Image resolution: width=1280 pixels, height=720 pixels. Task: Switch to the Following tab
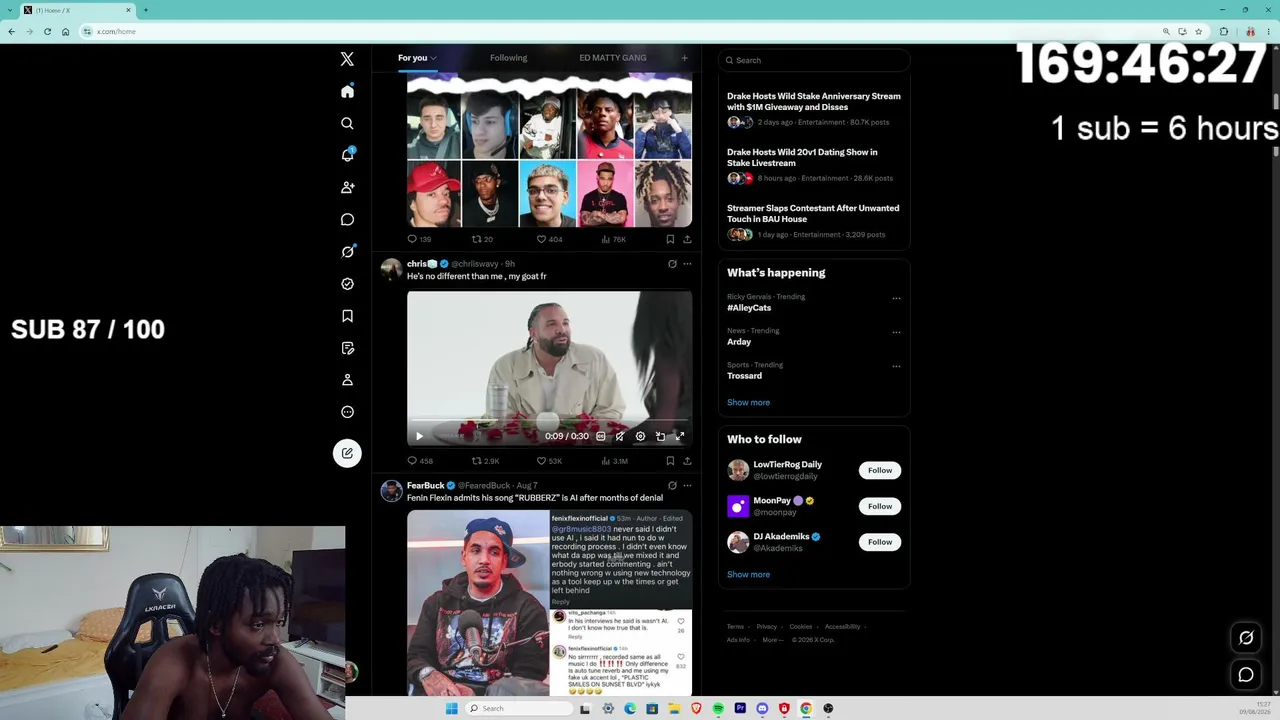point(508,58)
